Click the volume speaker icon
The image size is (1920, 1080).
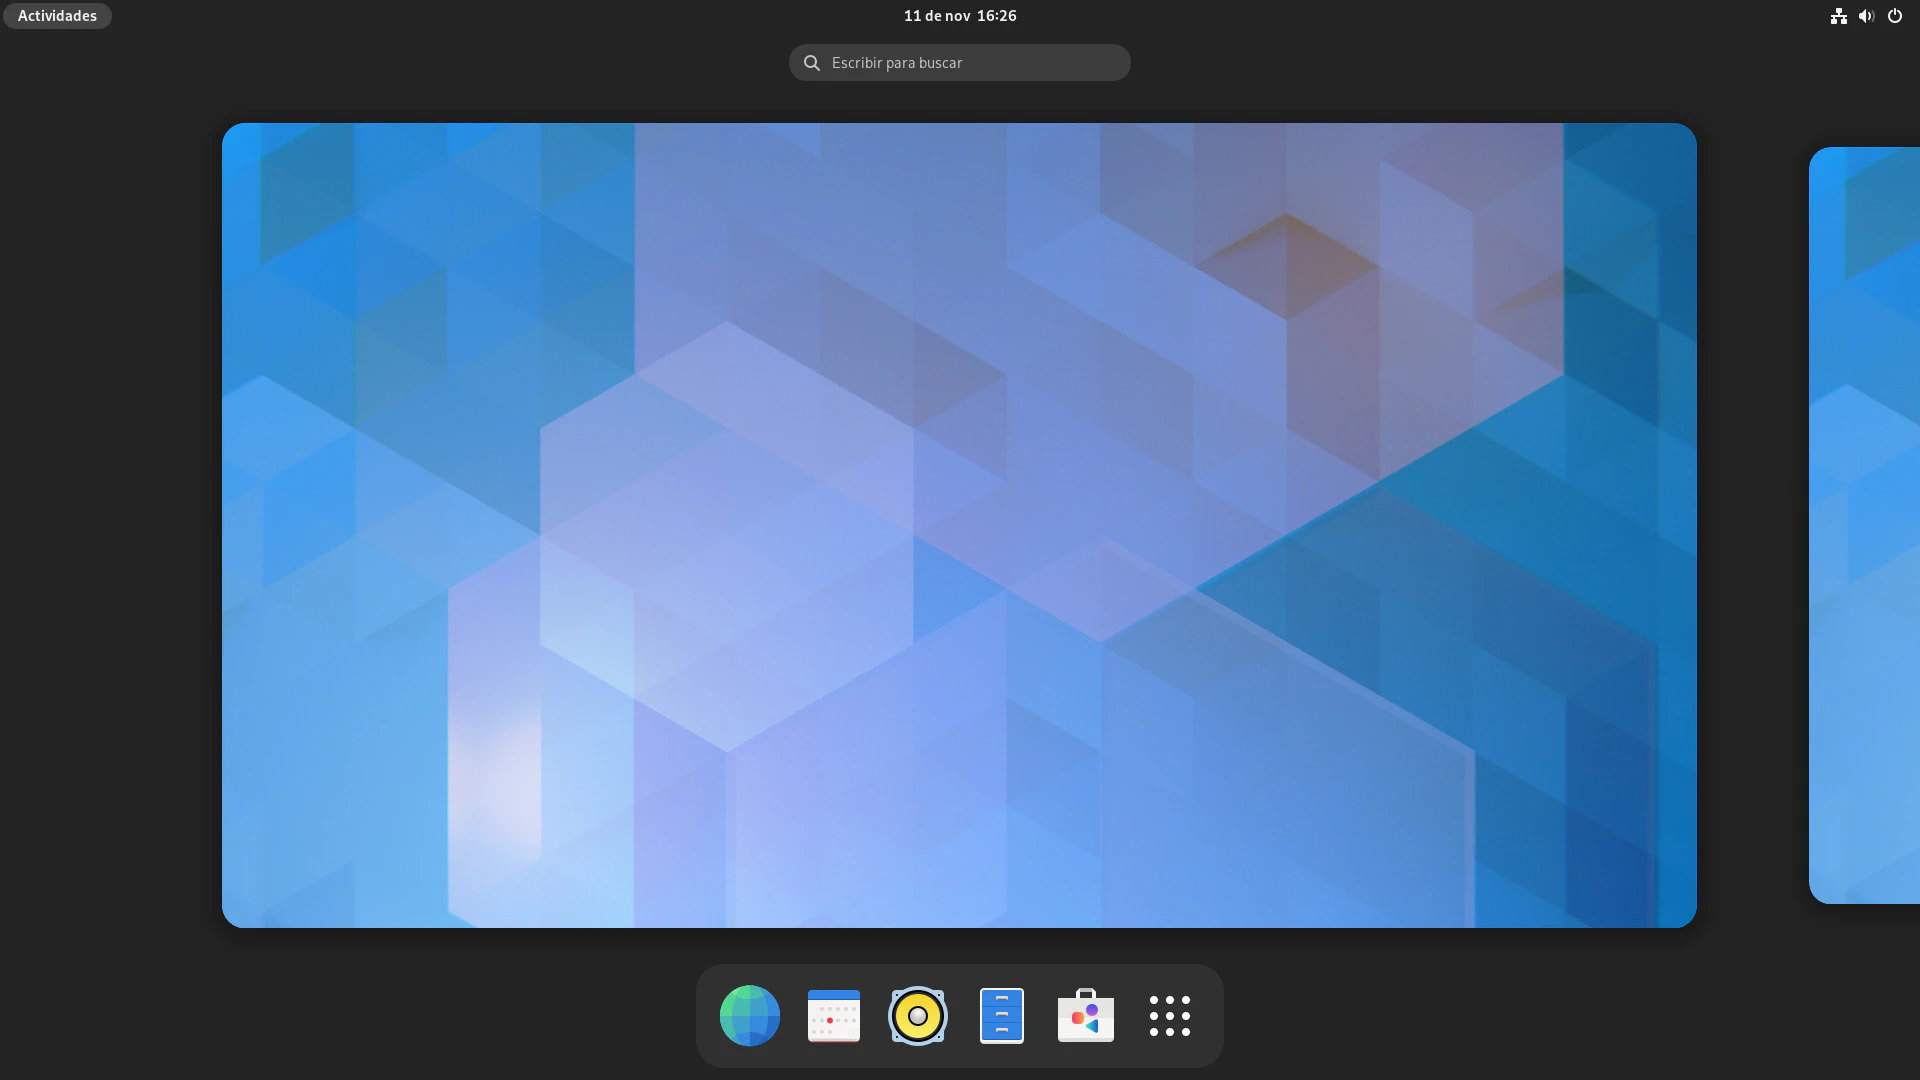click(x=1866, y=16)
